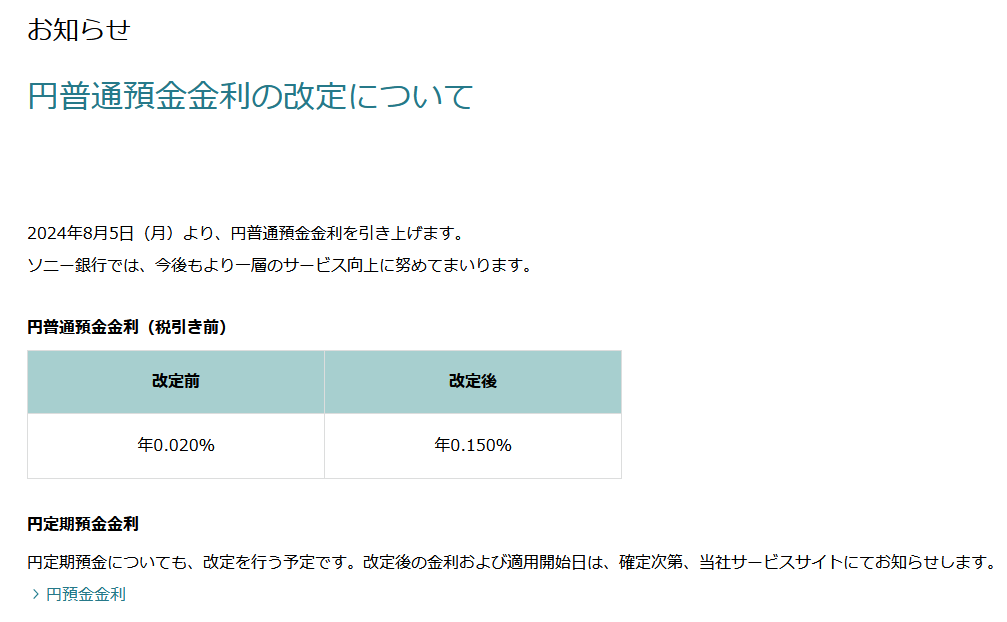Viewport: 1007px width, 622px height.
Task: Click the 改定後 table header cell
Action: 473,381
